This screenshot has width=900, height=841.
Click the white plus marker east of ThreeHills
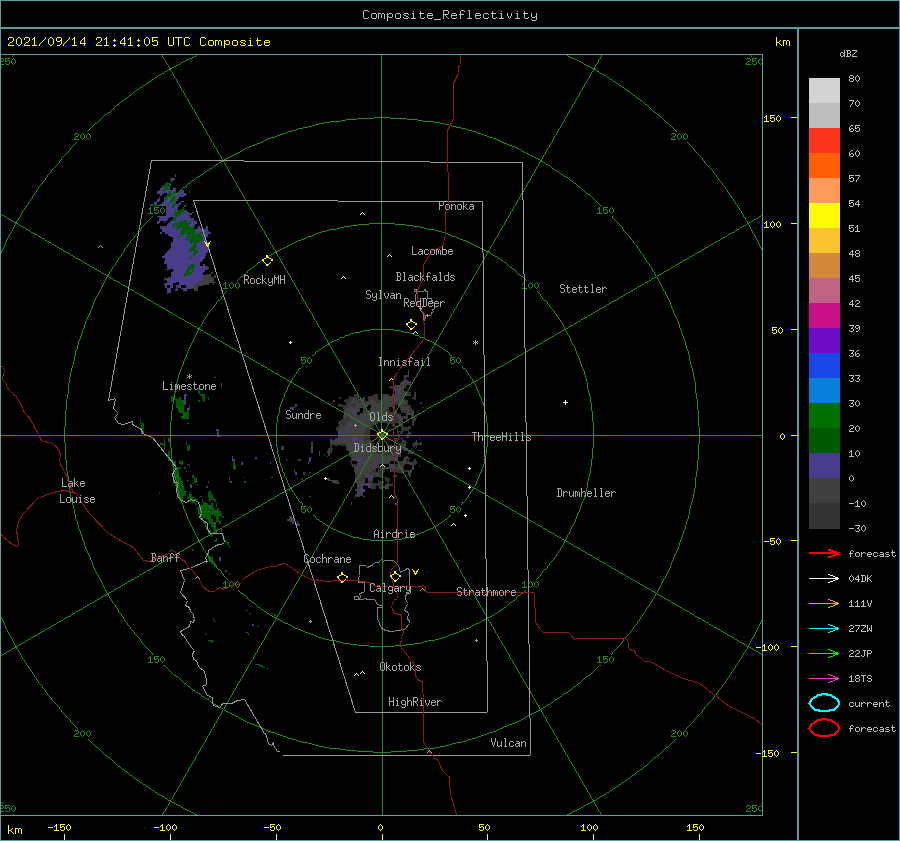[x=565, y=402]
